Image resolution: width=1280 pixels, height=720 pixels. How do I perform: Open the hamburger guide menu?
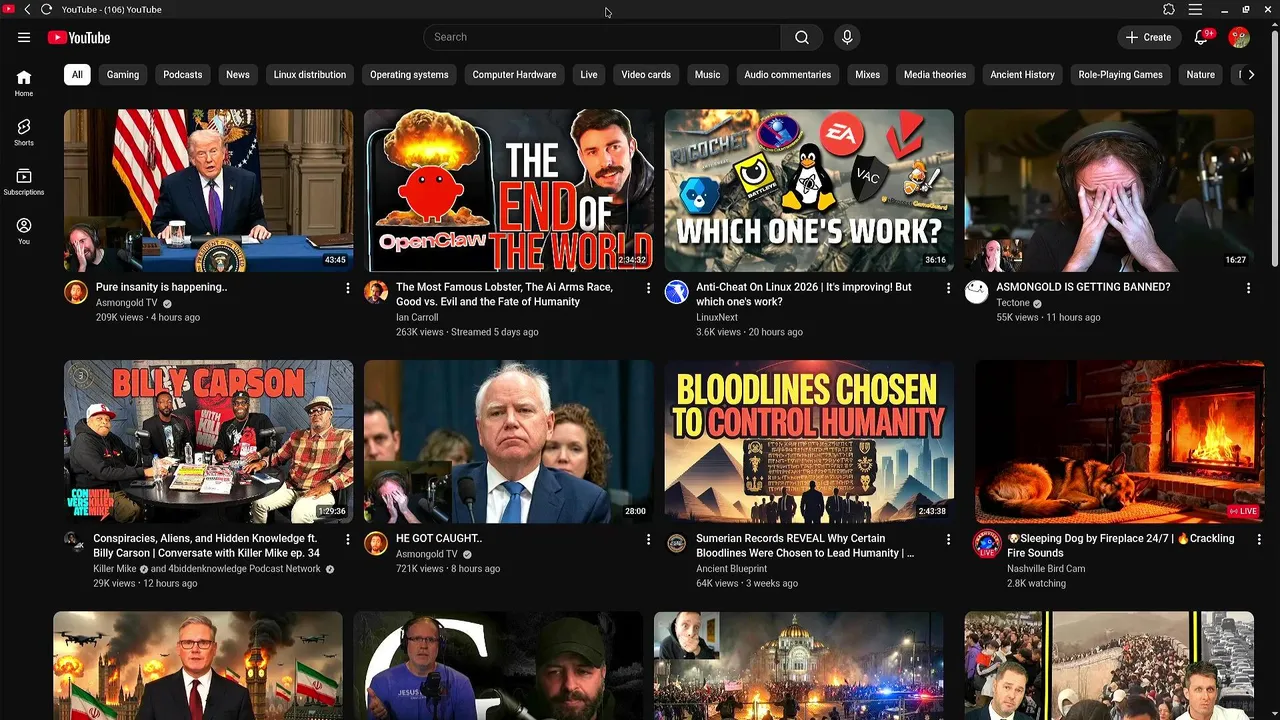pyautogui.click(x=24, y=37)
